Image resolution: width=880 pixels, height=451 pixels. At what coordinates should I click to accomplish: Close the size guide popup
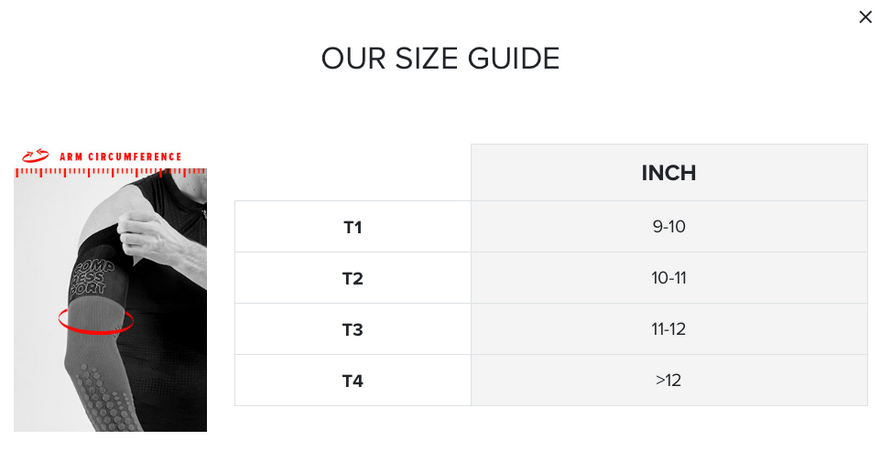865,17
